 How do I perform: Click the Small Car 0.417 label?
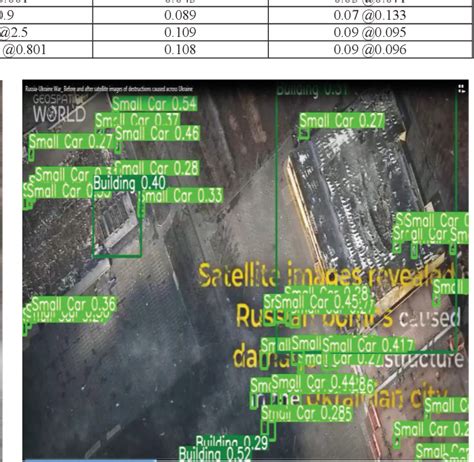click(368, 345)
